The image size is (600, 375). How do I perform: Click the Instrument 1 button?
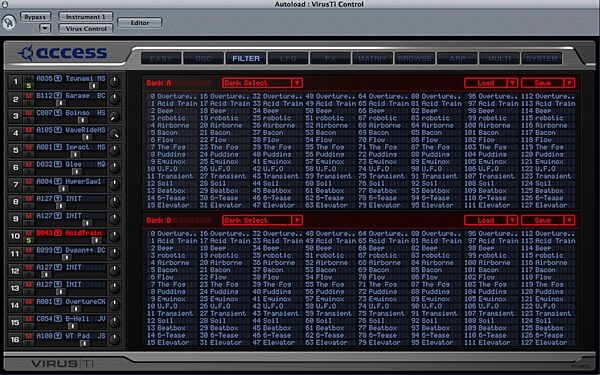86,17
